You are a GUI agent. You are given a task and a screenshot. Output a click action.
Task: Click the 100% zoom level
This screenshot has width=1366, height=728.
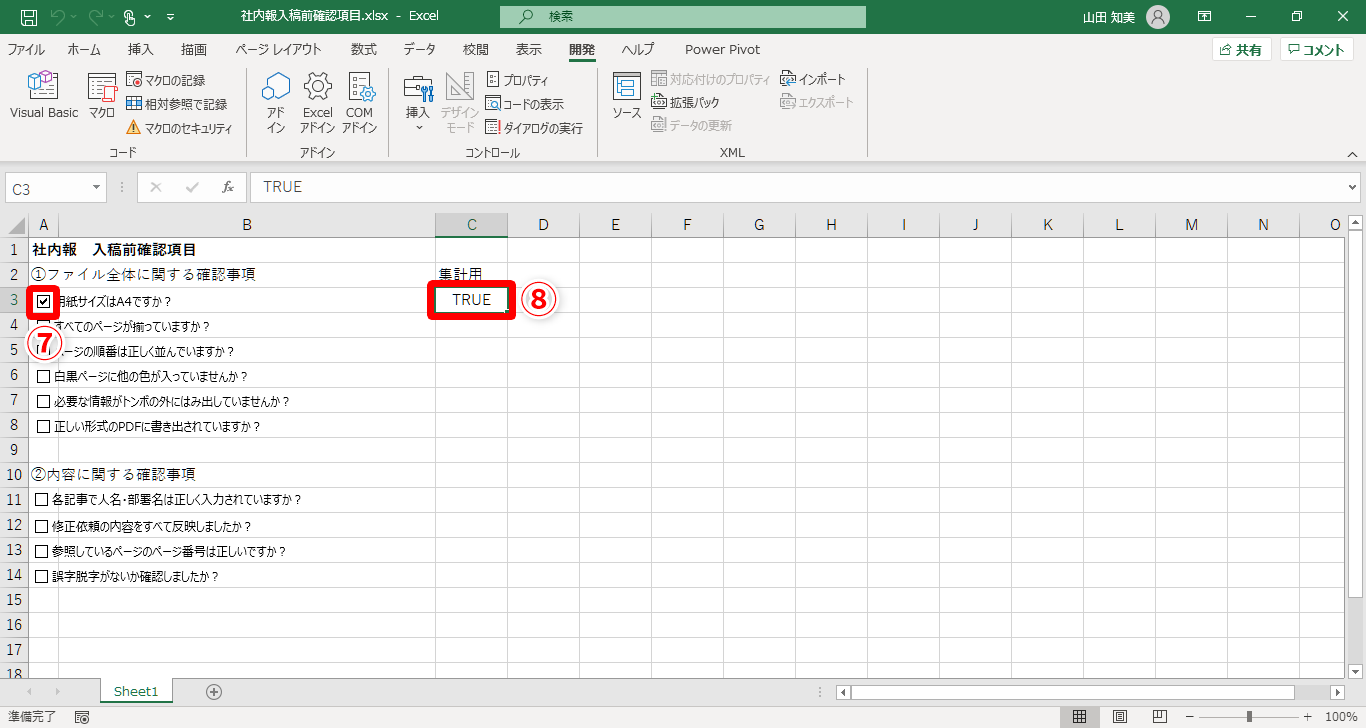click(1340, 717)
